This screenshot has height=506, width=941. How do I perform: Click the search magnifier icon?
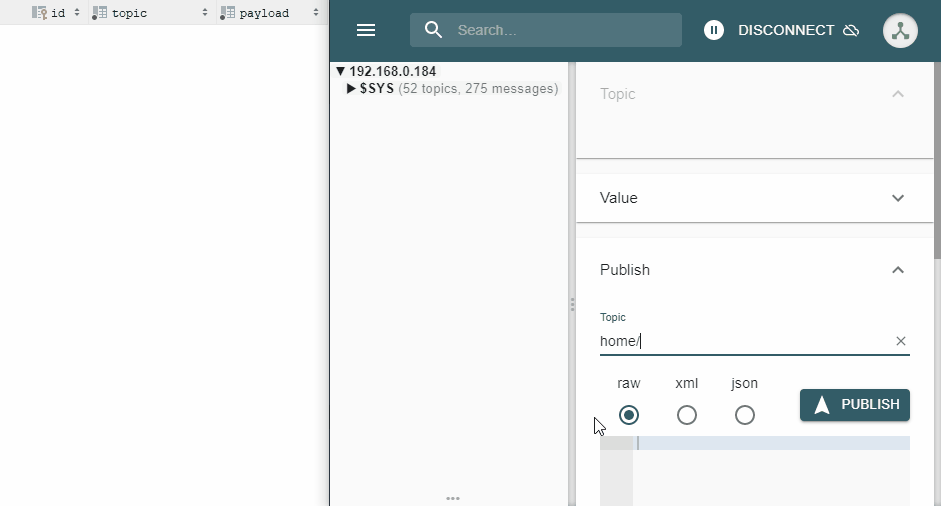[x=433, y=30]
